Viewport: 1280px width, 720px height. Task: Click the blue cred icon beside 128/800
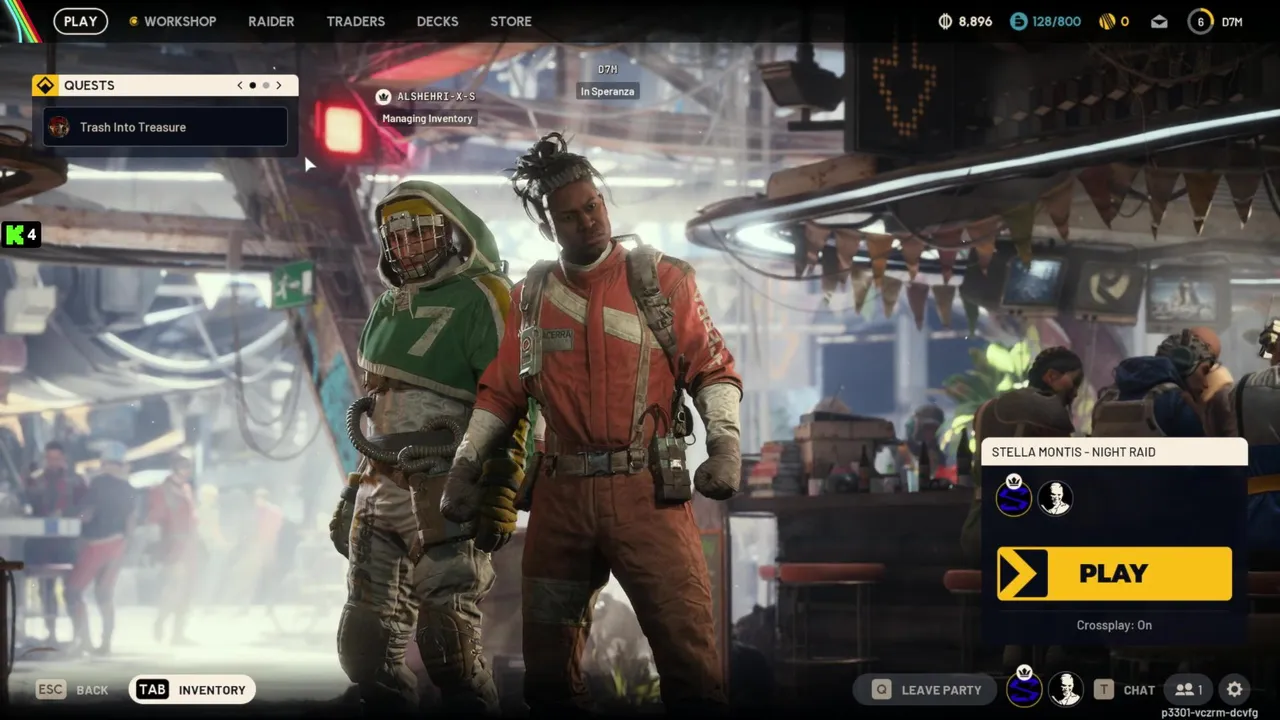(x=1018, y=21)
